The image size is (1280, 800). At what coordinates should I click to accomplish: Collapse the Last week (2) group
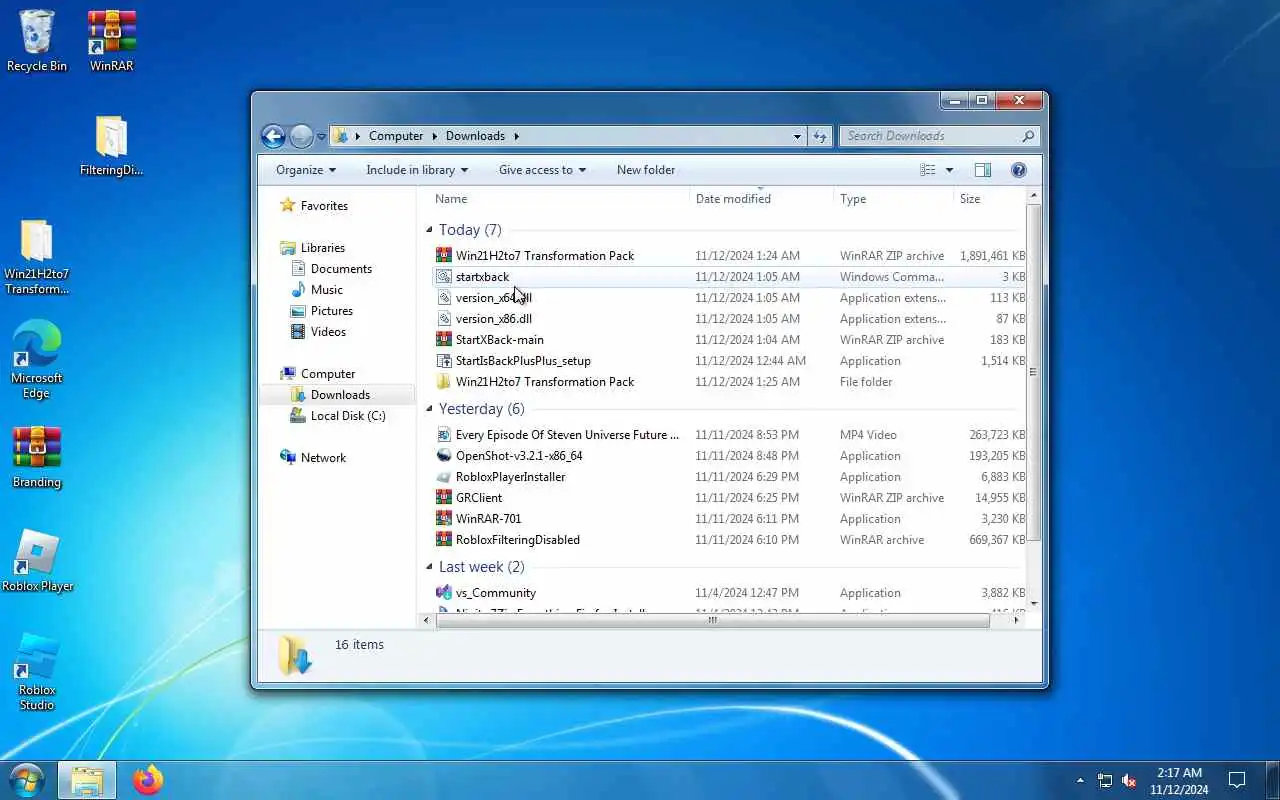tap(430, 567)
